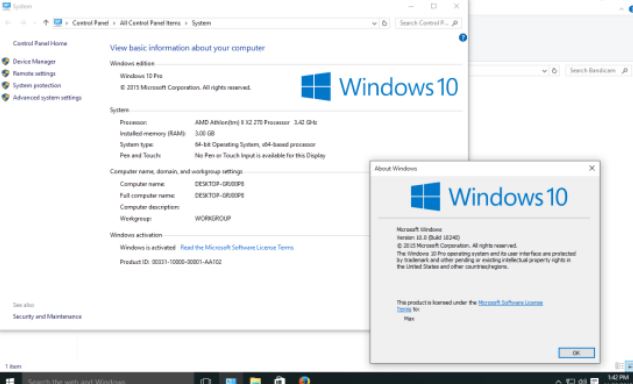Click the shield icon beside Device Manager

[6, 61]
